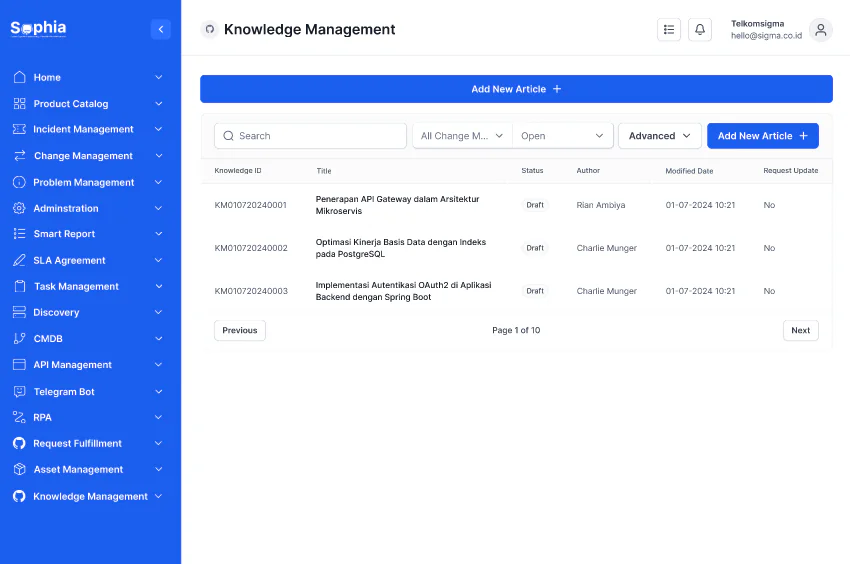Open the All Change M... dropdown
The image size is (850, 564).
[x=462, y=136]
